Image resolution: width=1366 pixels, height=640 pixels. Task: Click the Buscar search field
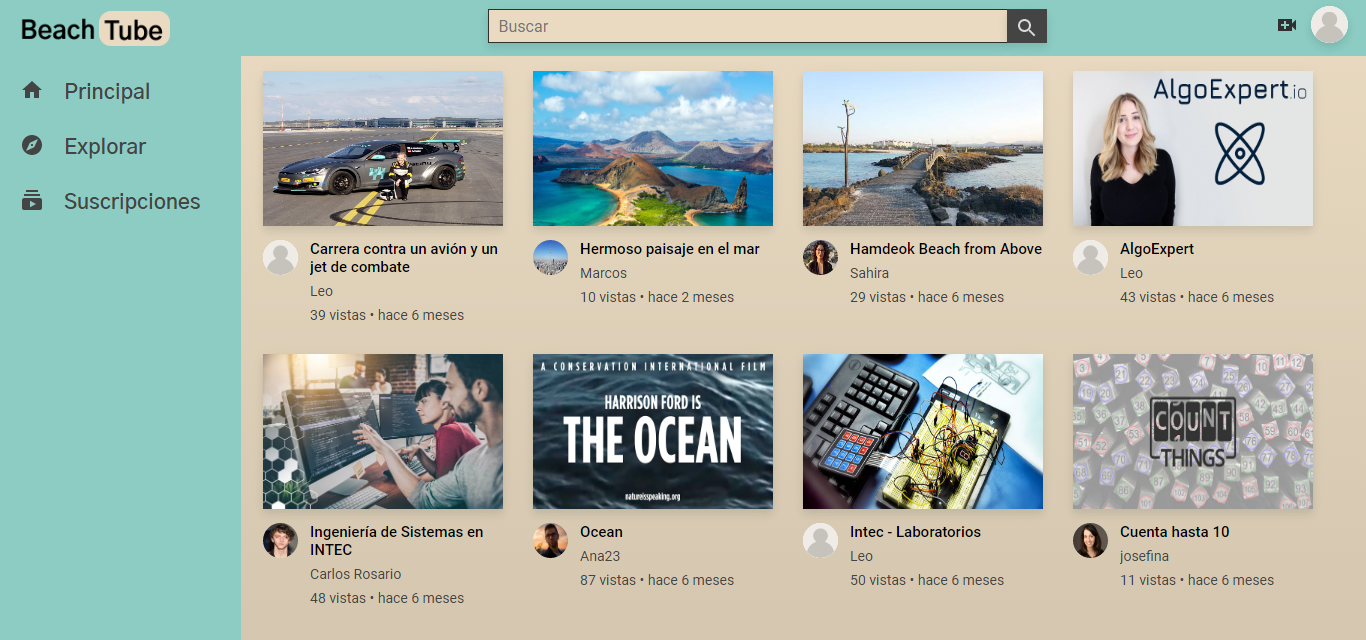tap(747, 26)
